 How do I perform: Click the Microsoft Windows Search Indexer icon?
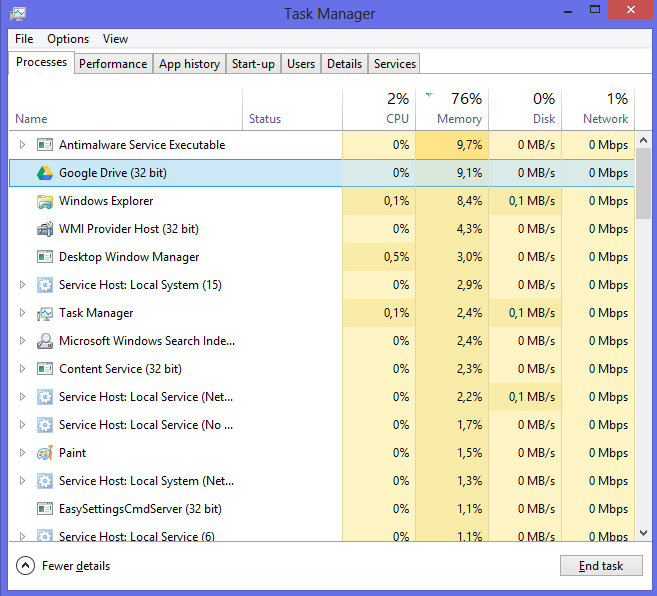45,341
